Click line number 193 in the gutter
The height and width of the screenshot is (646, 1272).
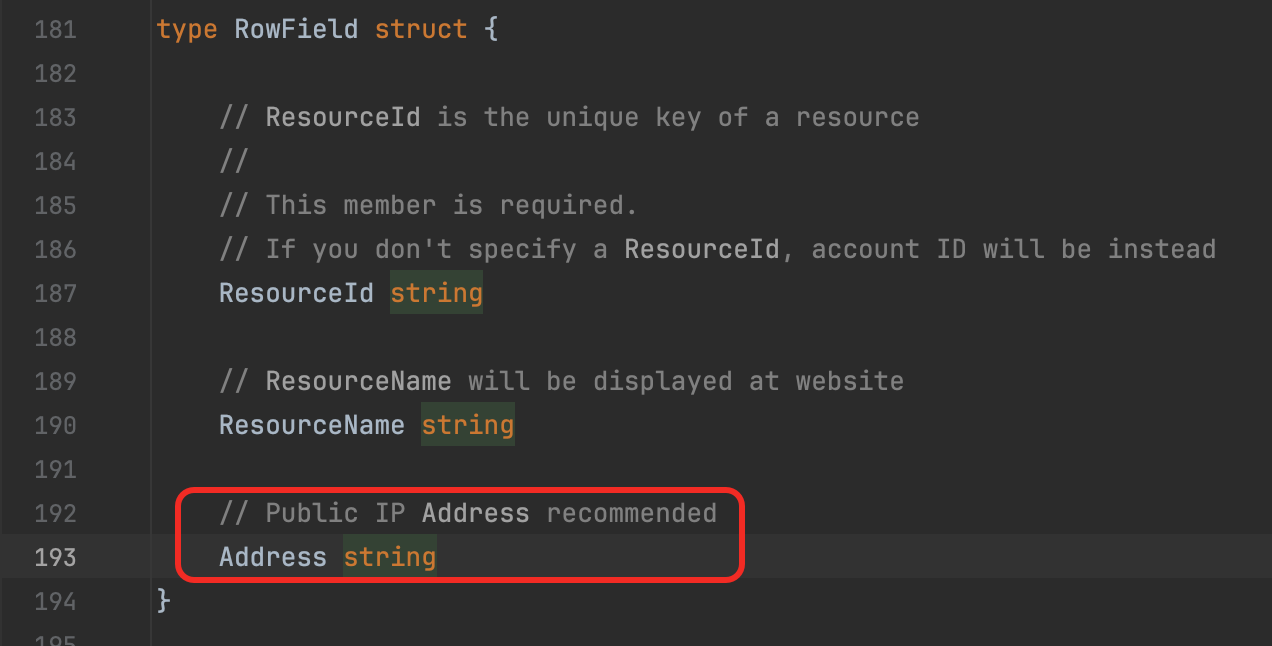[x=55, y=557]
